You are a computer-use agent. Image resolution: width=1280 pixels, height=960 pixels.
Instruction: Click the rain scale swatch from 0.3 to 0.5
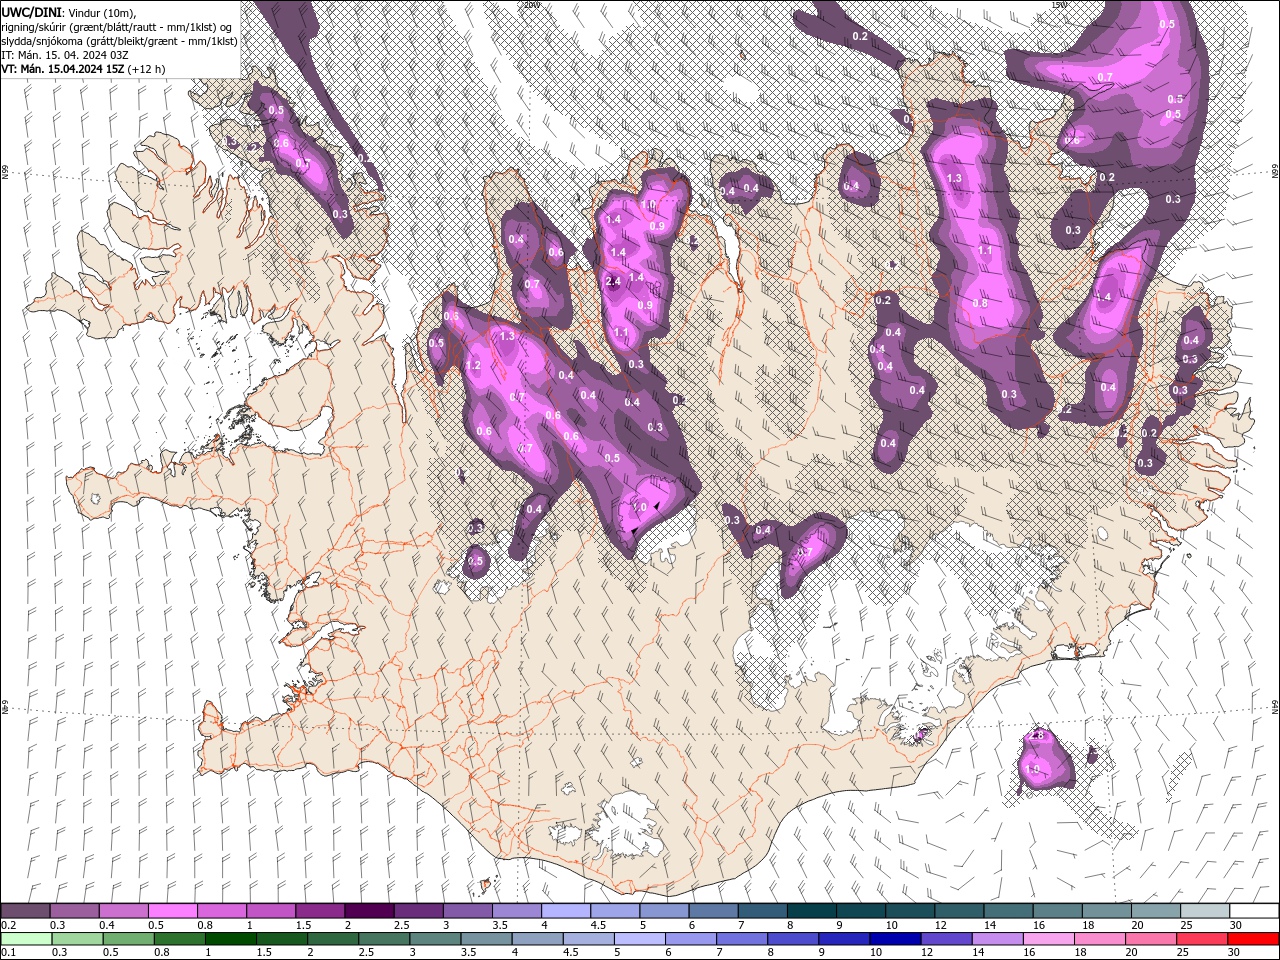click(77, 938)
